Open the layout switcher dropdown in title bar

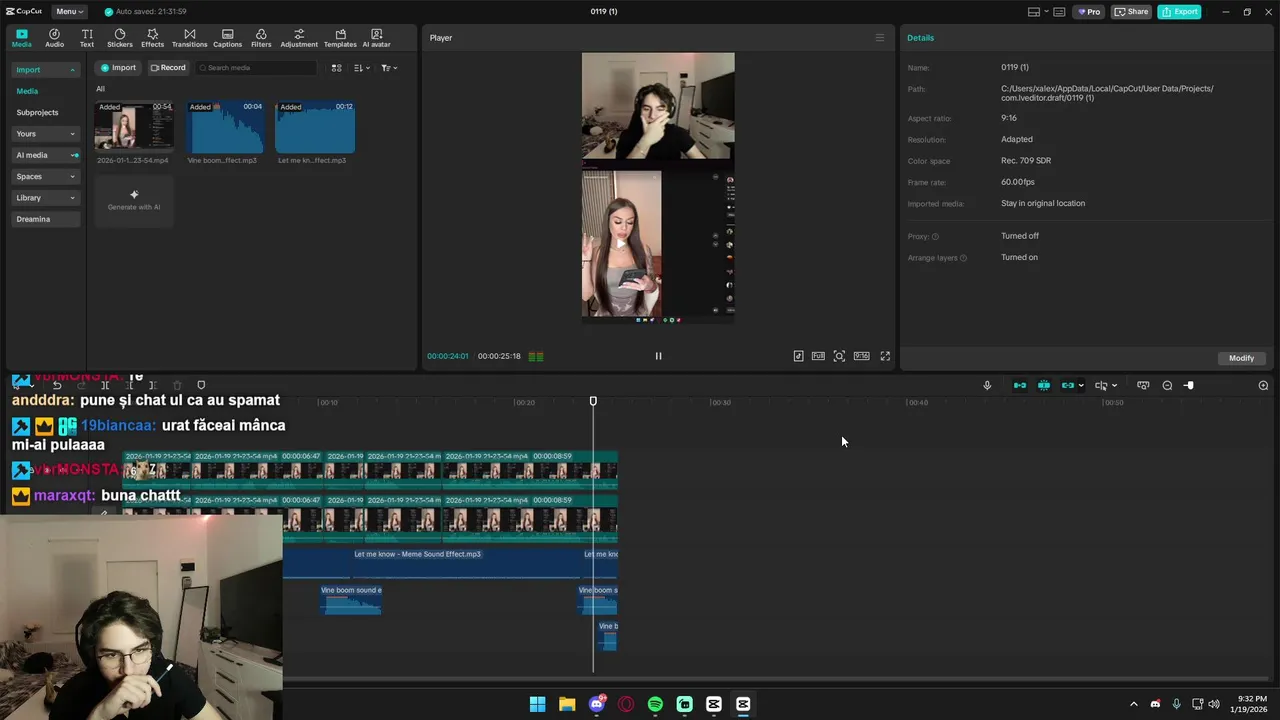tap(1037, 12)
